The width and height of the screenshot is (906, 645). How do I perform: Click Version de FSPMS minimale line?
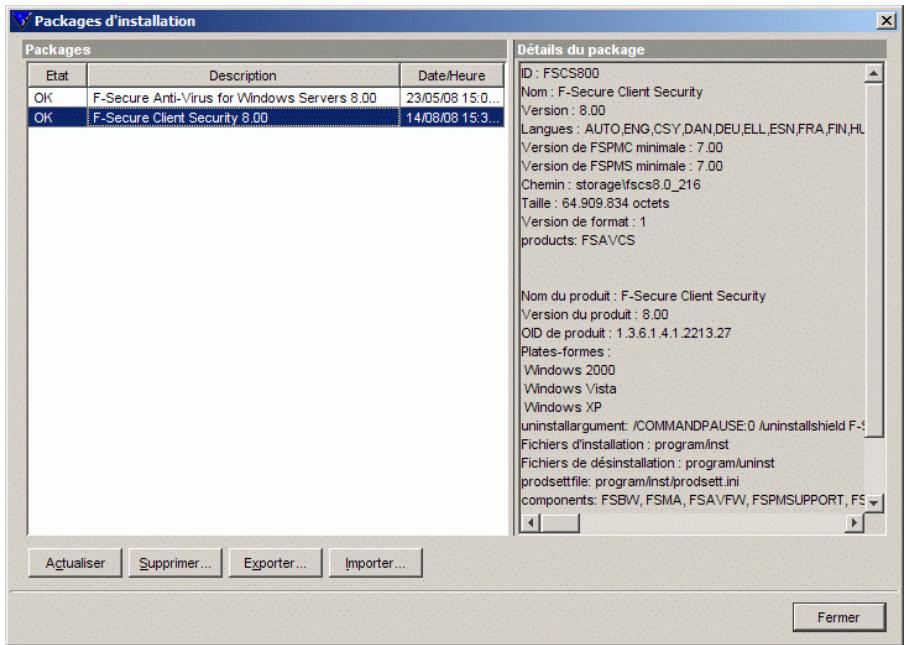pyautogui.click(x=621, y=166)
